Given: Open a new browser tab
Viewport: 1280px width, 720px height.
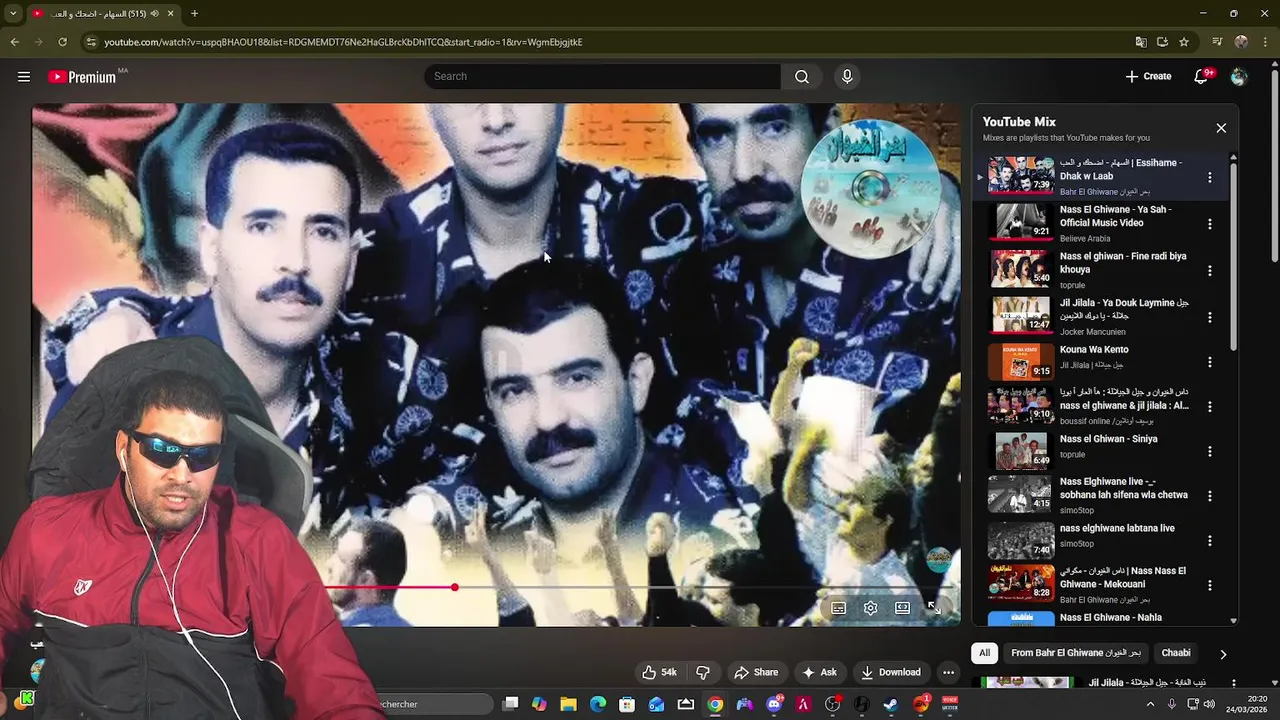Looking at the screenshot, I should [194, 14].
